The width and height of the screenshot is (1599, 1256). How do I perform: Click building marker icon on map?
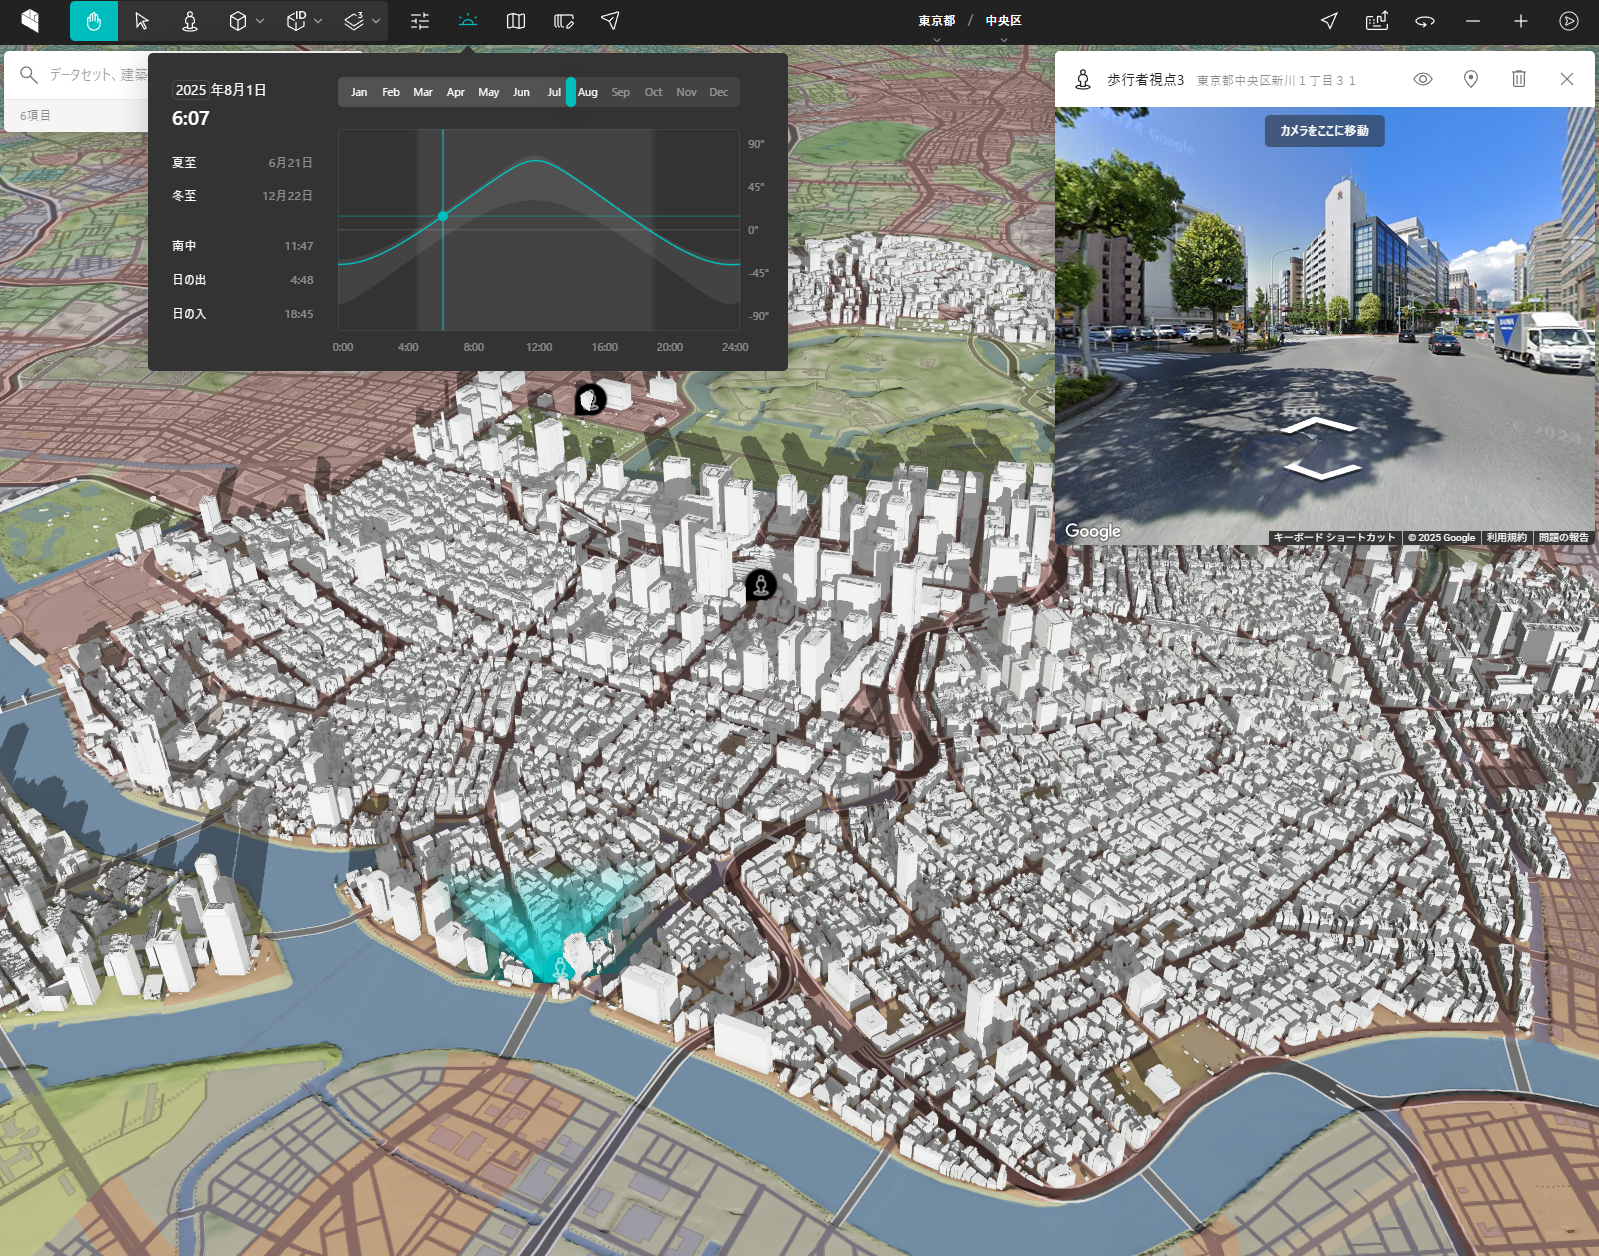[590, 400]
